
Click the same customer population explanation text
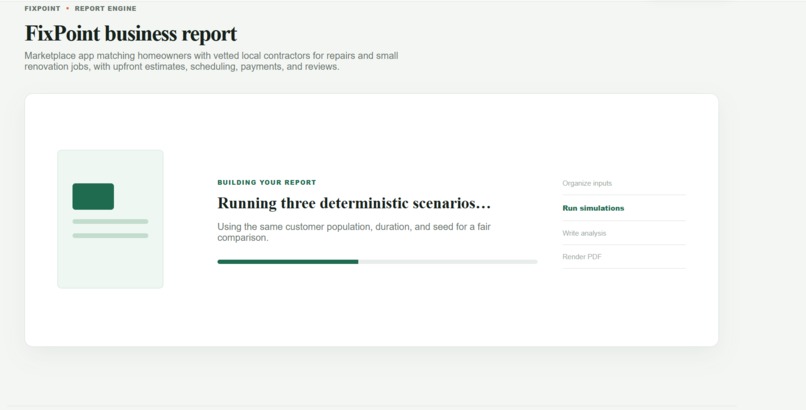pyautogui.click(x=354, y=232)
